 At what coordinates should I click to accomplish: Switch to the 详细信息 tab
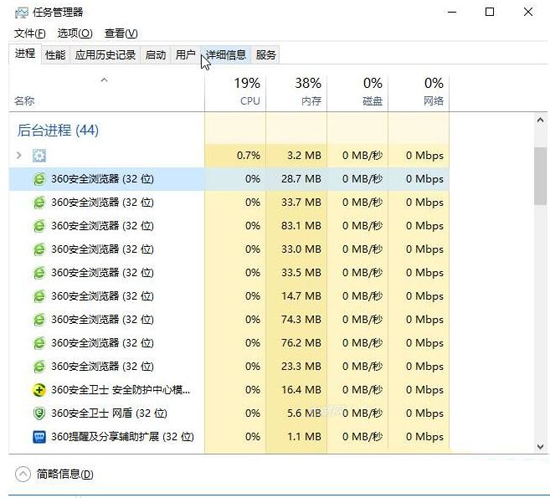(x=226, y=55)
